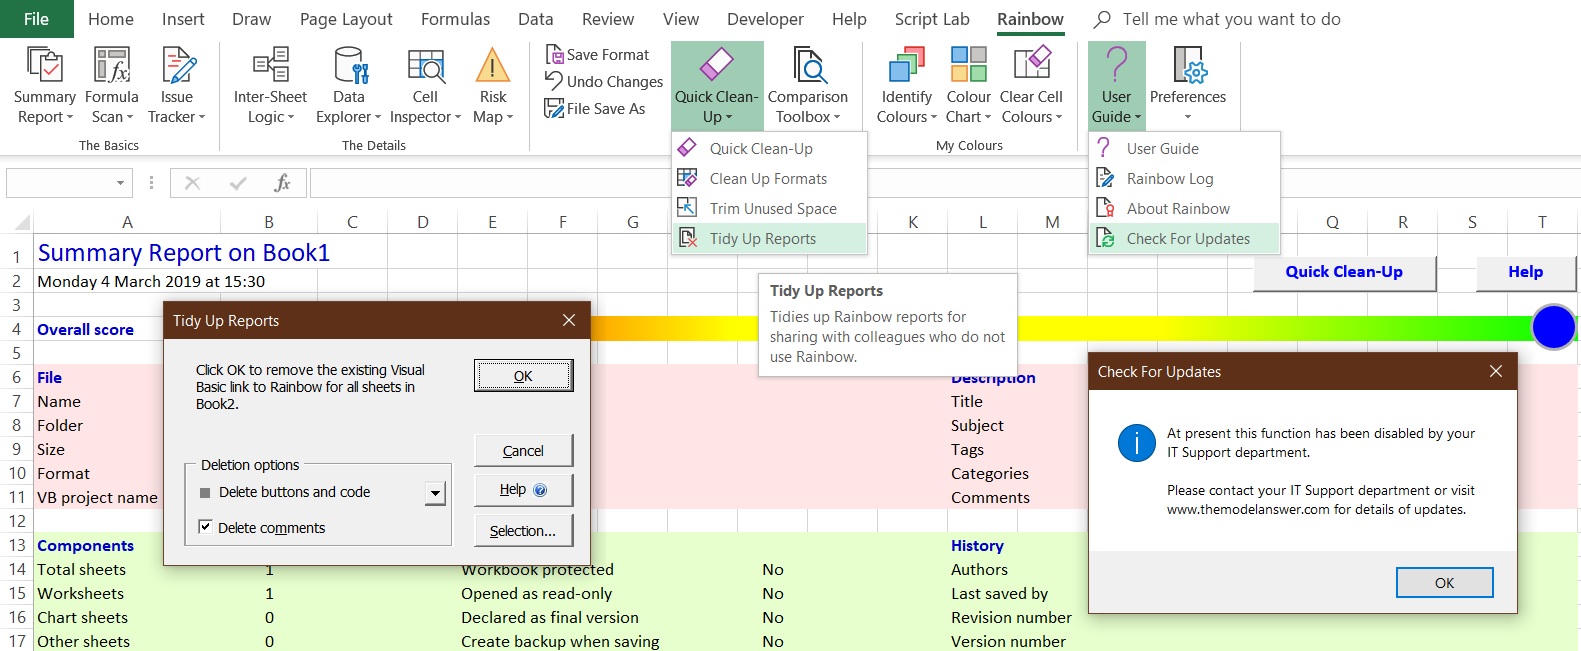This screenshot has height=651, width=1581.
Task: Open the Page Layout tab
Action: 346,19
